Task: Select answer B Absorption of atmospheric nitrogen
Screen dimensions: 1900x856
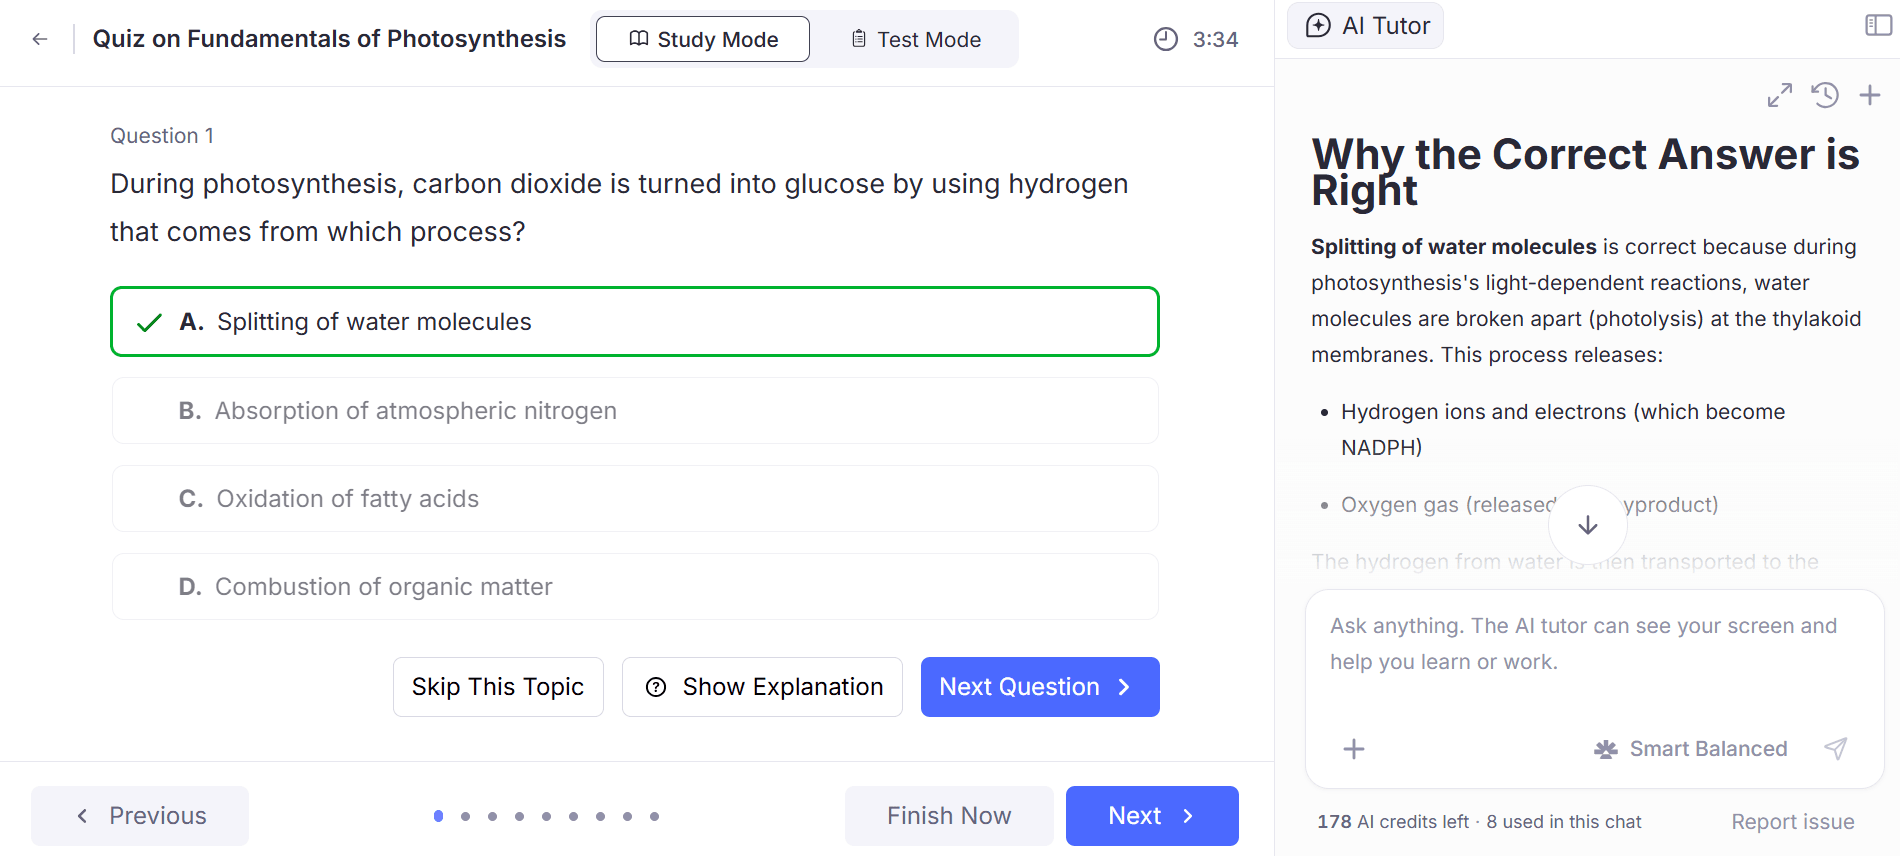Action: (x=635, y=411)
